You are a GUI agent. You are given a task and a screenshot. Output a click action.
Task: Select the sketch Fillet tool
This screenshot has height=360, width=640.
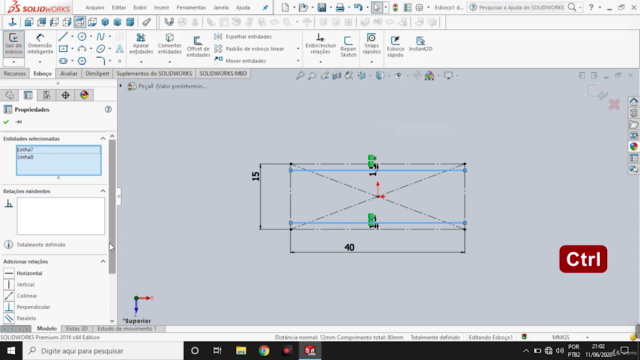(x=100, y=61)
